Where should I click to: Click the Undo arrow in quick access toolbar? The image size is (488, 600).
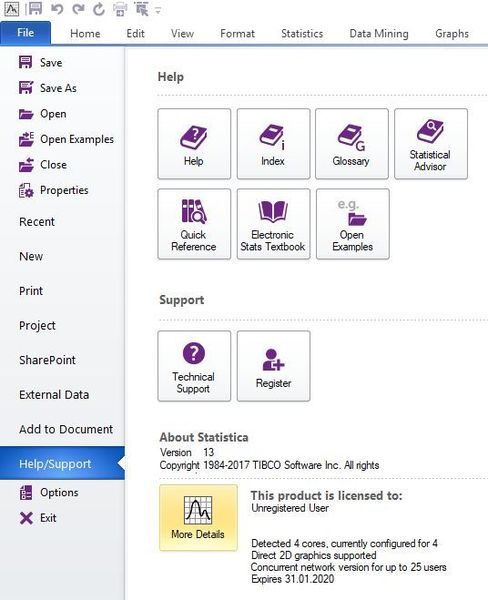57,8
